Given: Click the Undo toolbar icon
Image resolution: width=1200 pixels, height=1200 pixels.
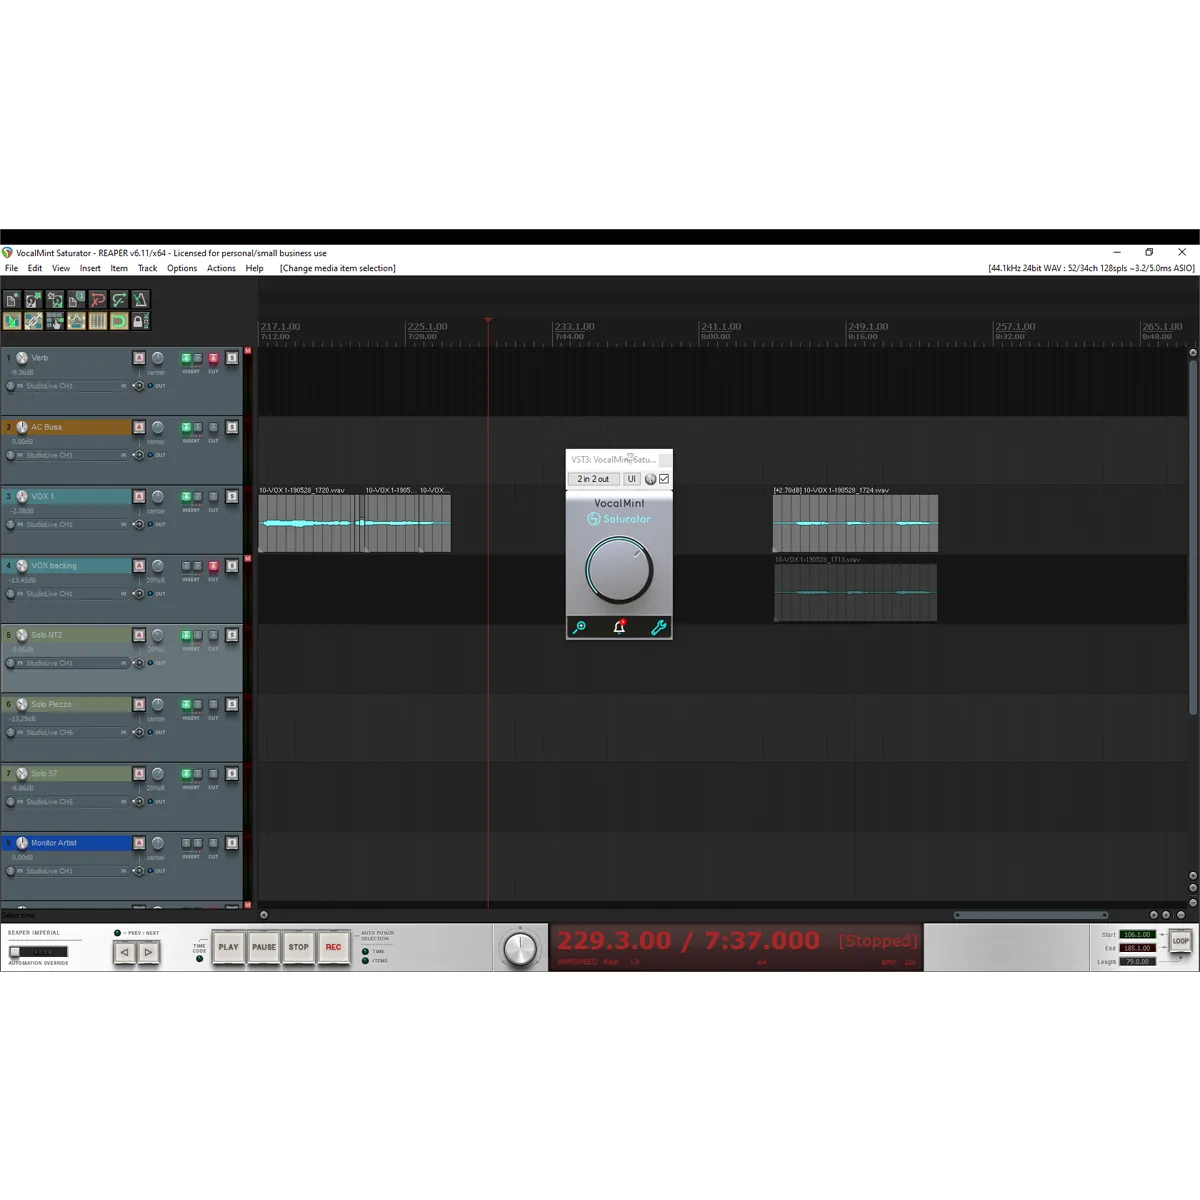Looking at the screenshot, I should coord(97,300).
